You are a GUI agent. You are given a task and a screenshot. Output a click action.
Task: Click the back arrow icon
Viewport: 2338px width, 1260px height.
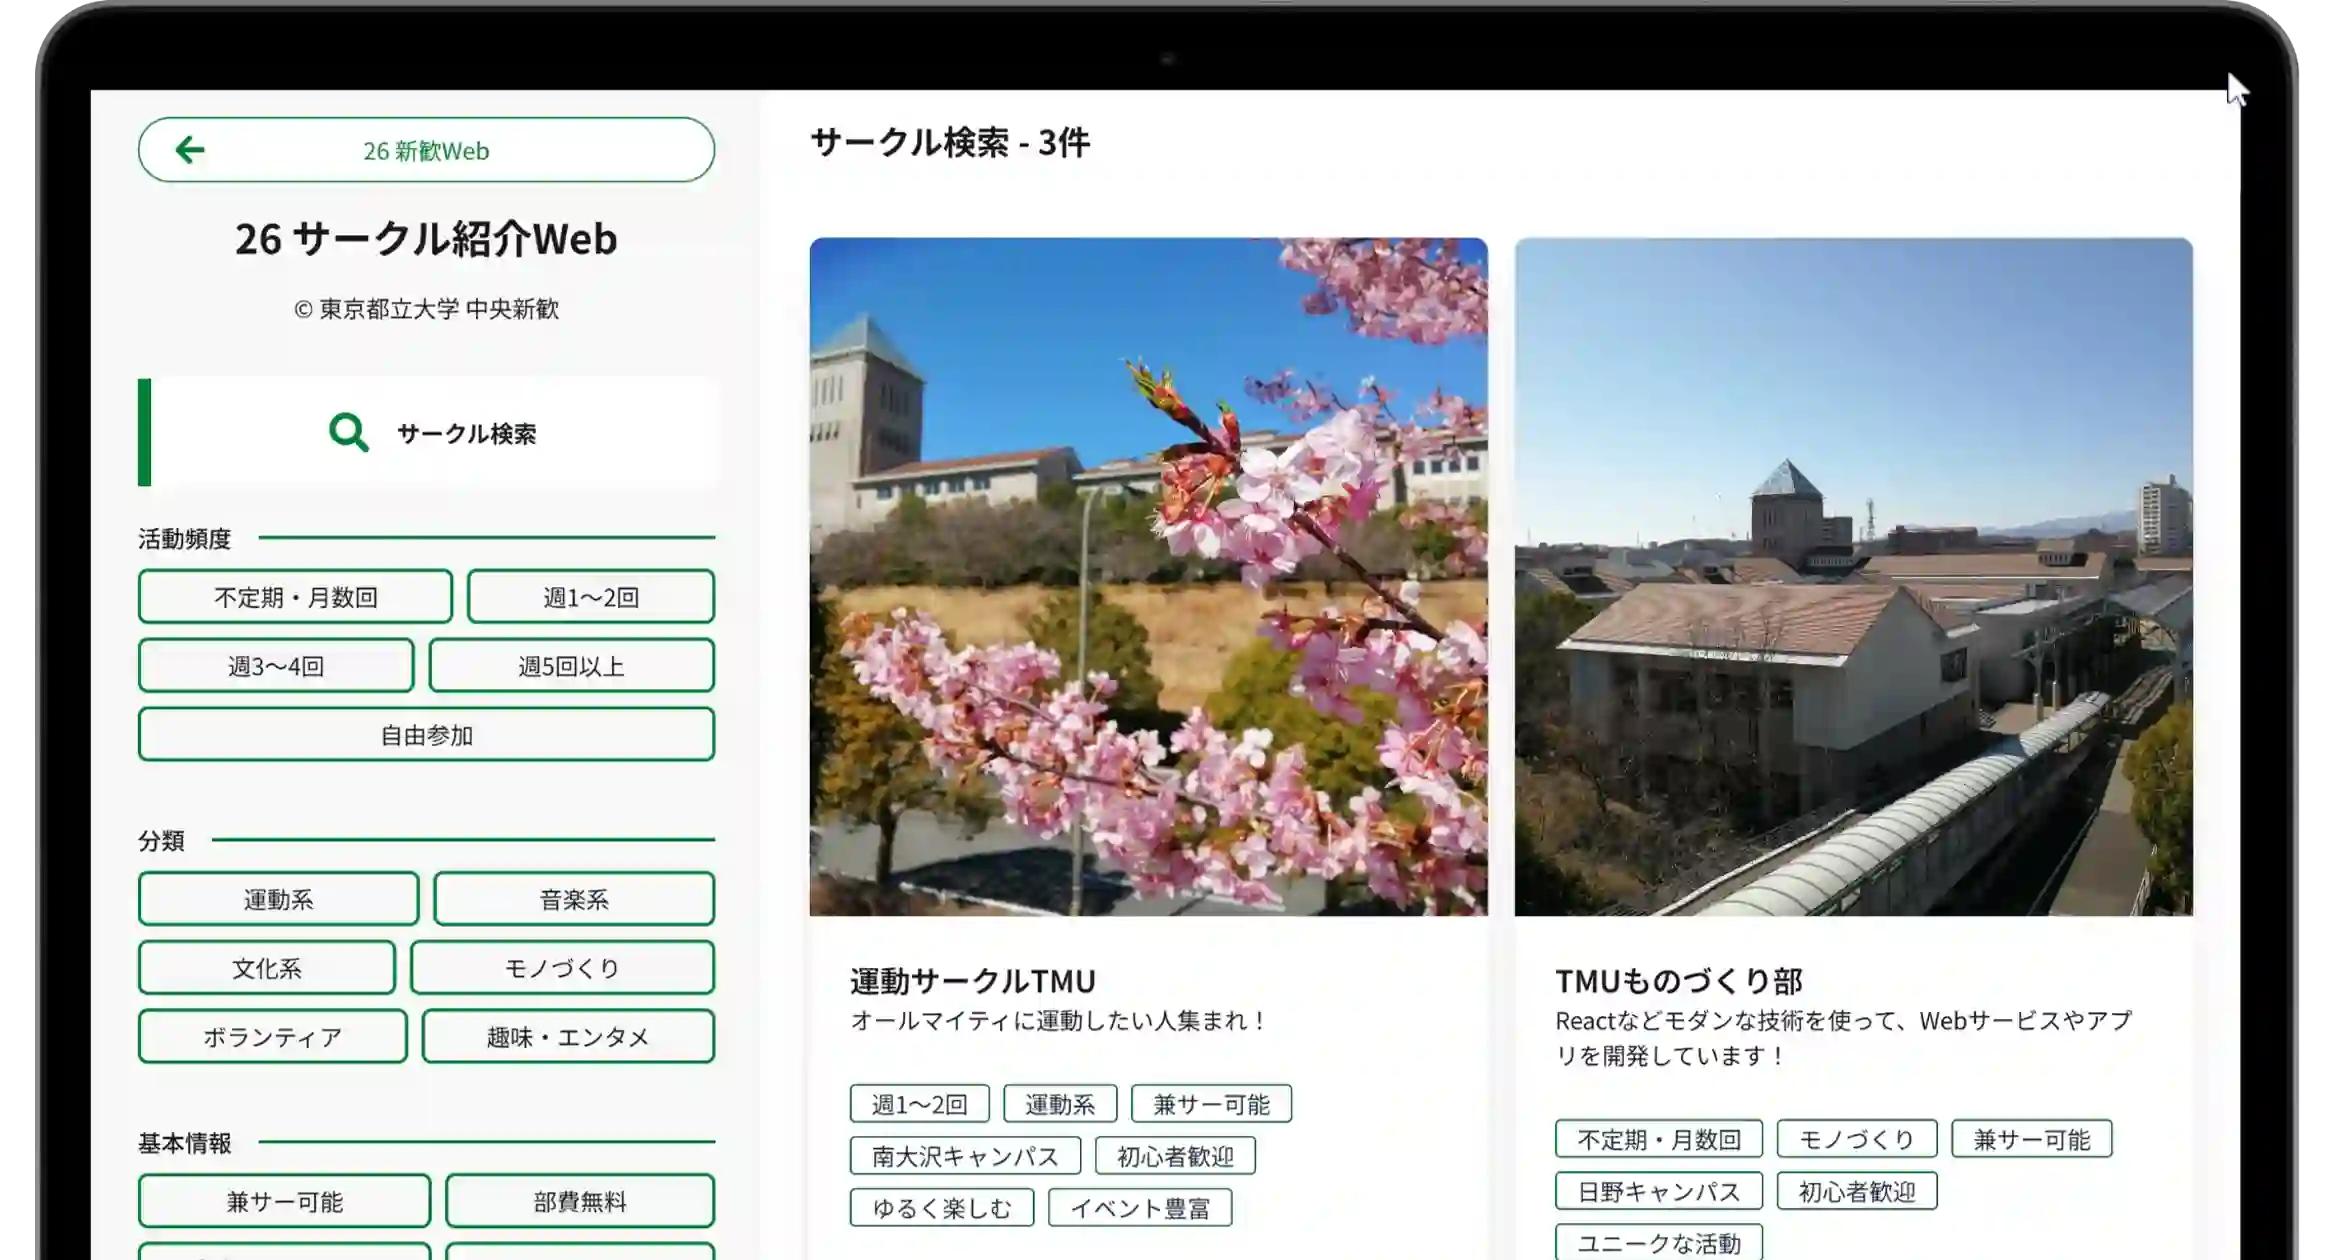click(189, 150)
